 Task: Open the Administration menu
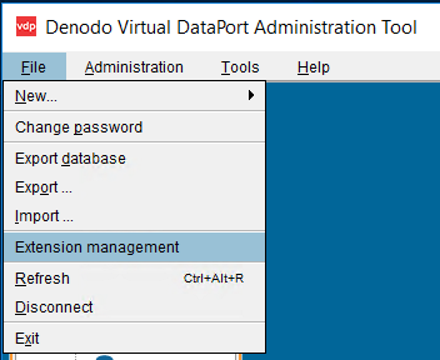click(x=134, y=67)
